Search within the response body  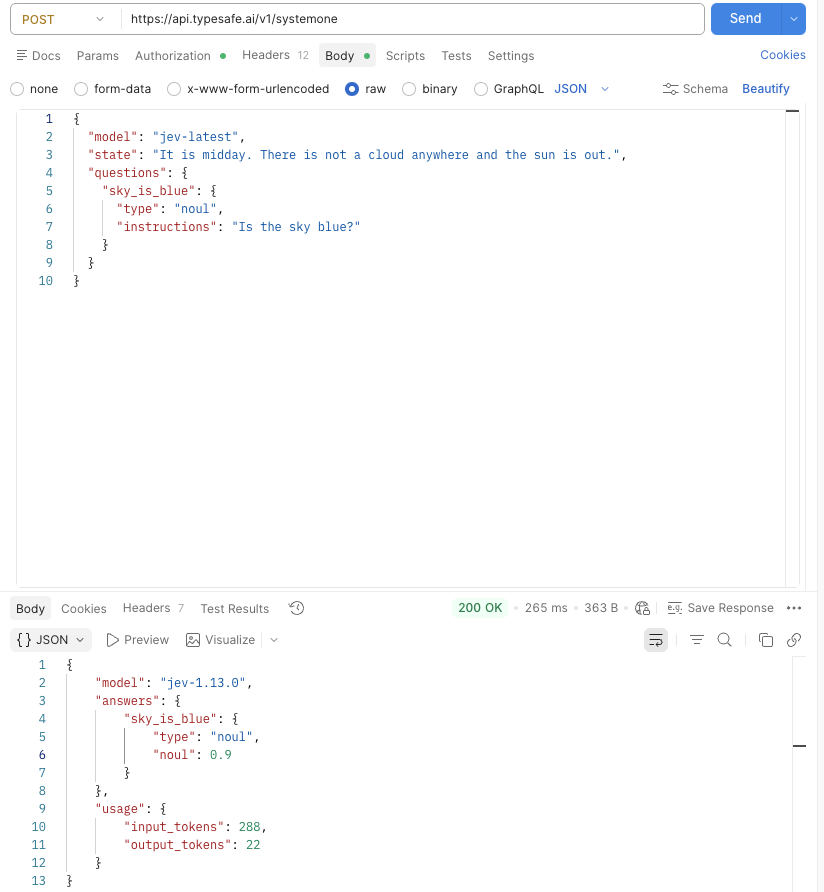724,640
